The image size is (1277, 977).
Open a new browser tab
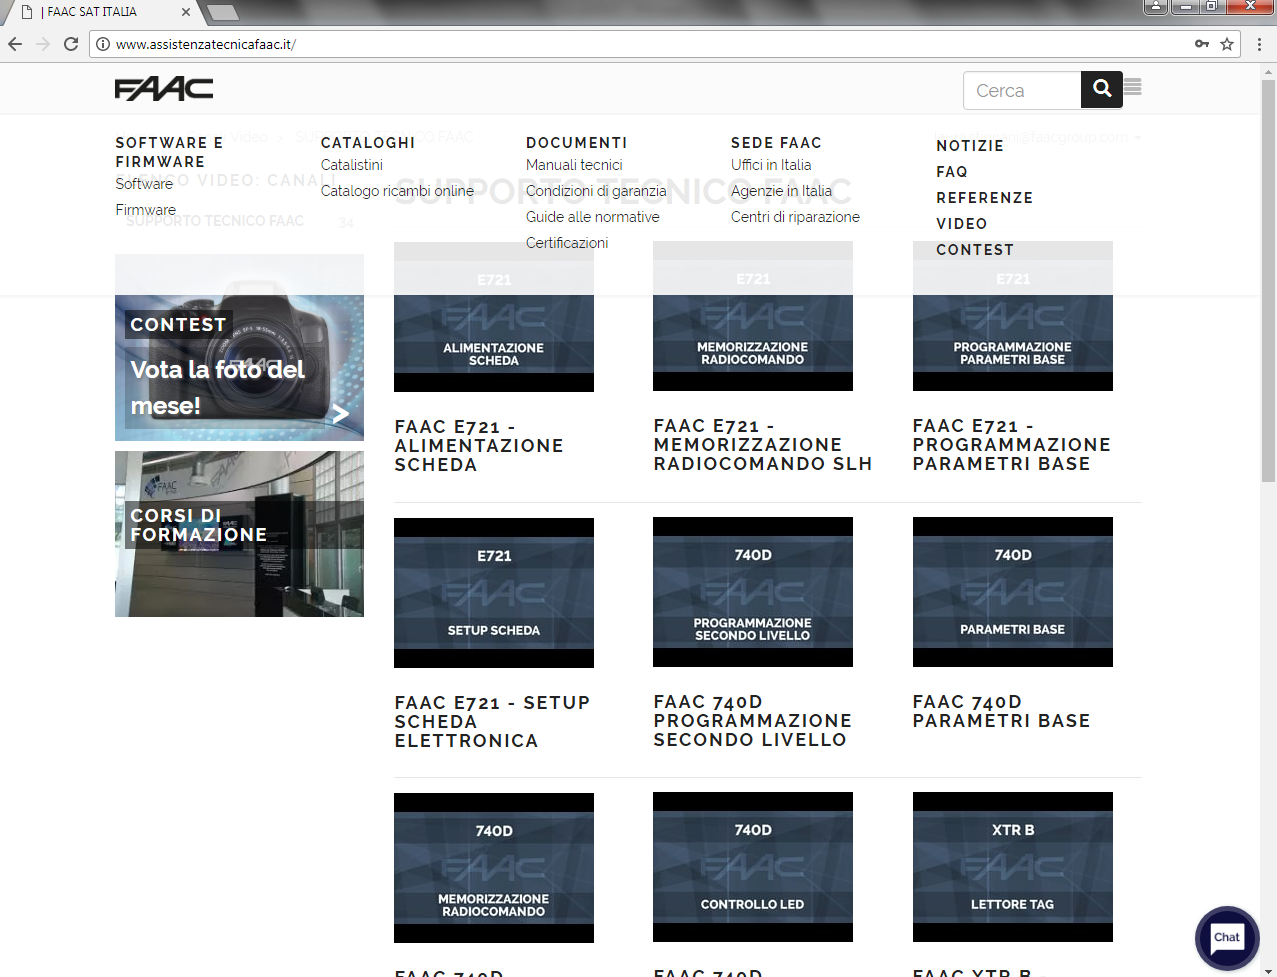click(222, 13)
